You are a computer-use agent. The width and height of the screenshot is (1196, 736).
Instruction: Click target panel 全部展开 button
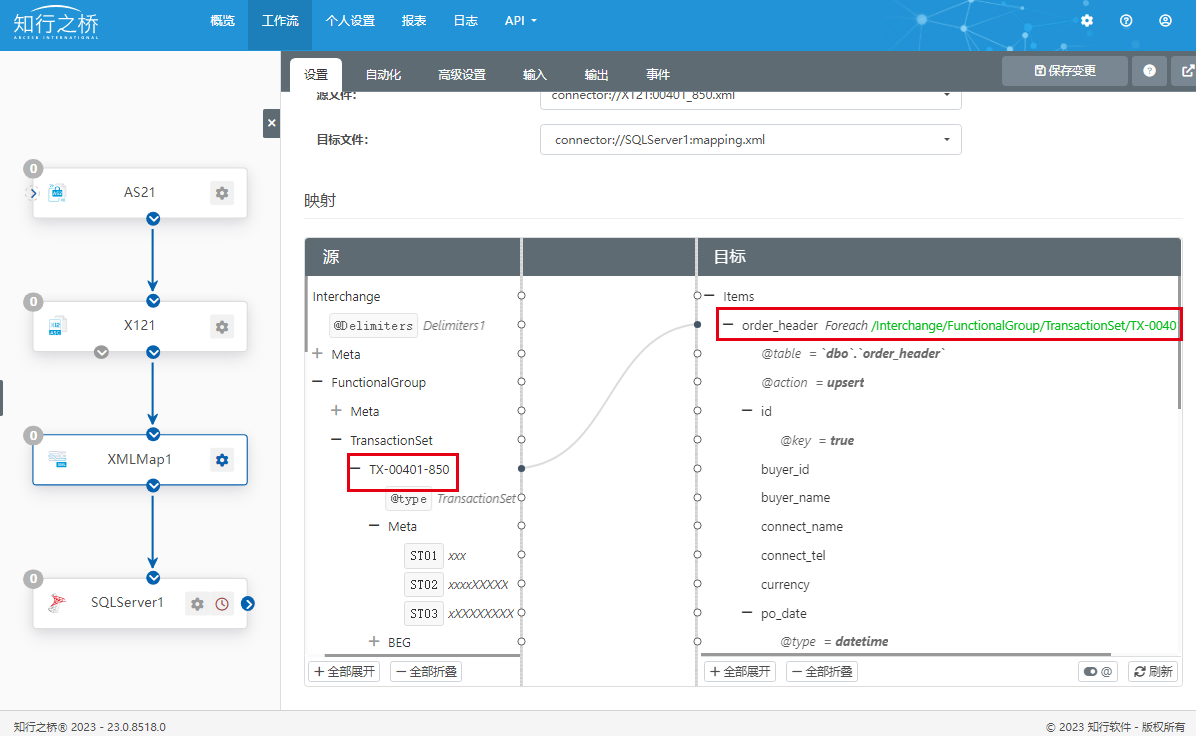[740, 671]
